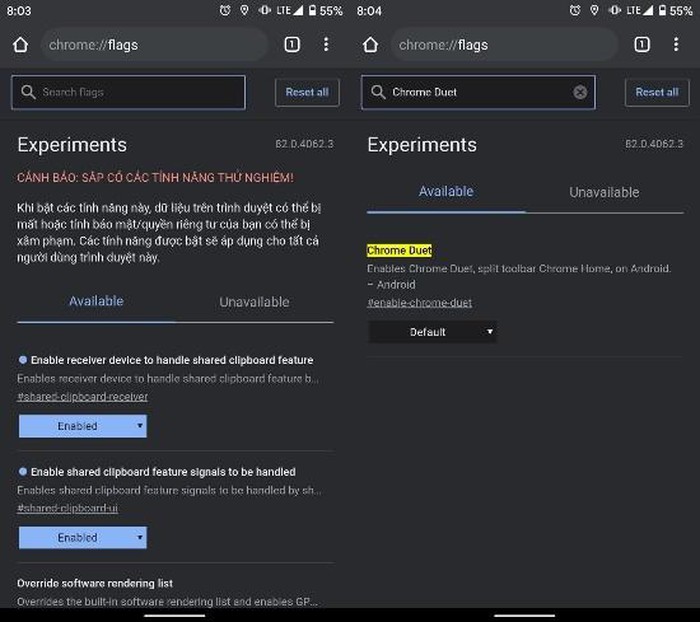Open Enabled dropdown for shared clipboard UI
The height and width of the screenshot is (622, 700).
pos(83,538)
